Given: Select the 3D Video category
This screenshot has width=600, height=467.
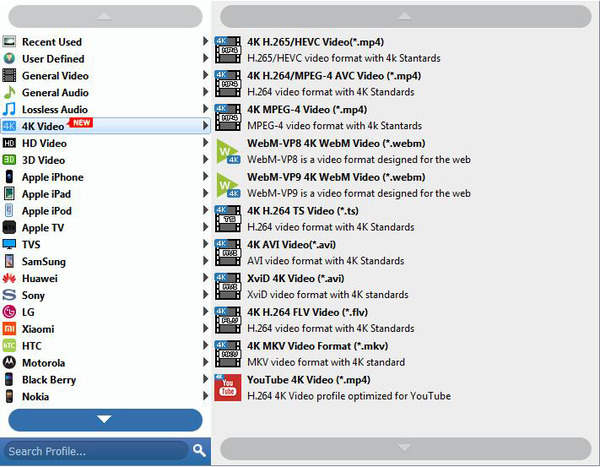Looking at the screenshot, I should tap(44, 160).
